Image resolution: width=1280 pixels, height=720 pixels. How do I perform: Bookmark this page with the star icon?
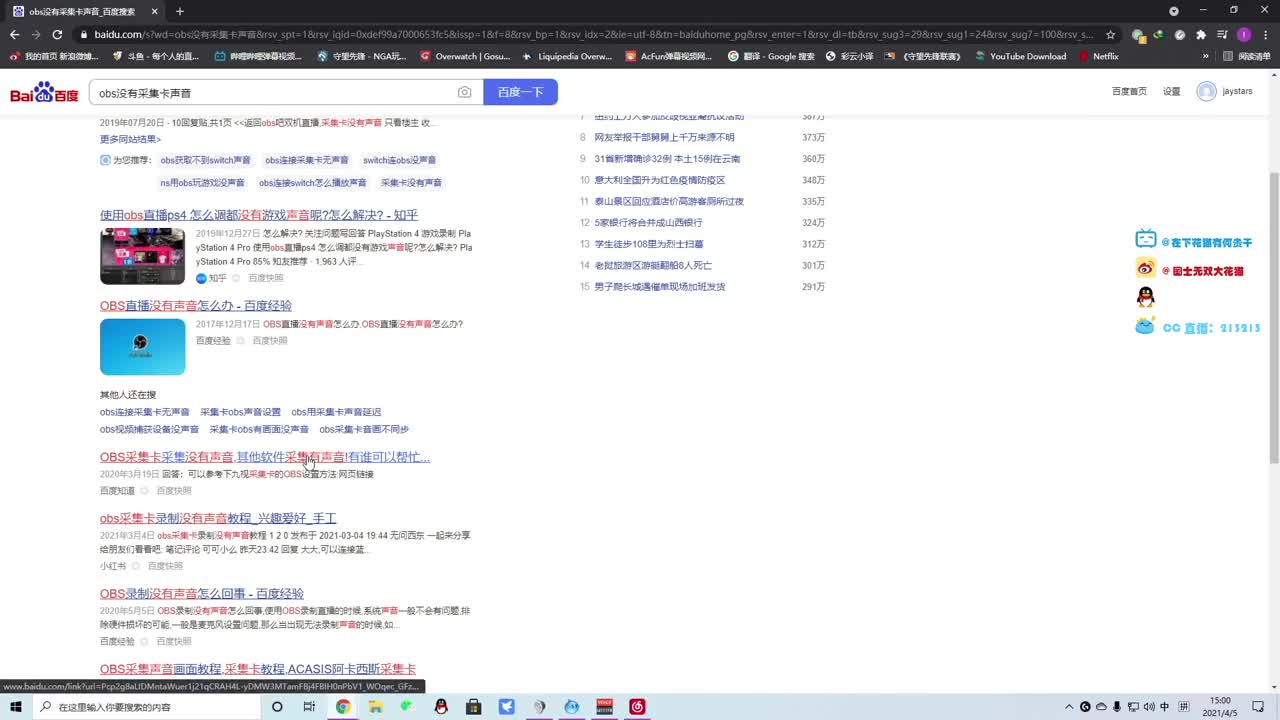(1110, 34)
